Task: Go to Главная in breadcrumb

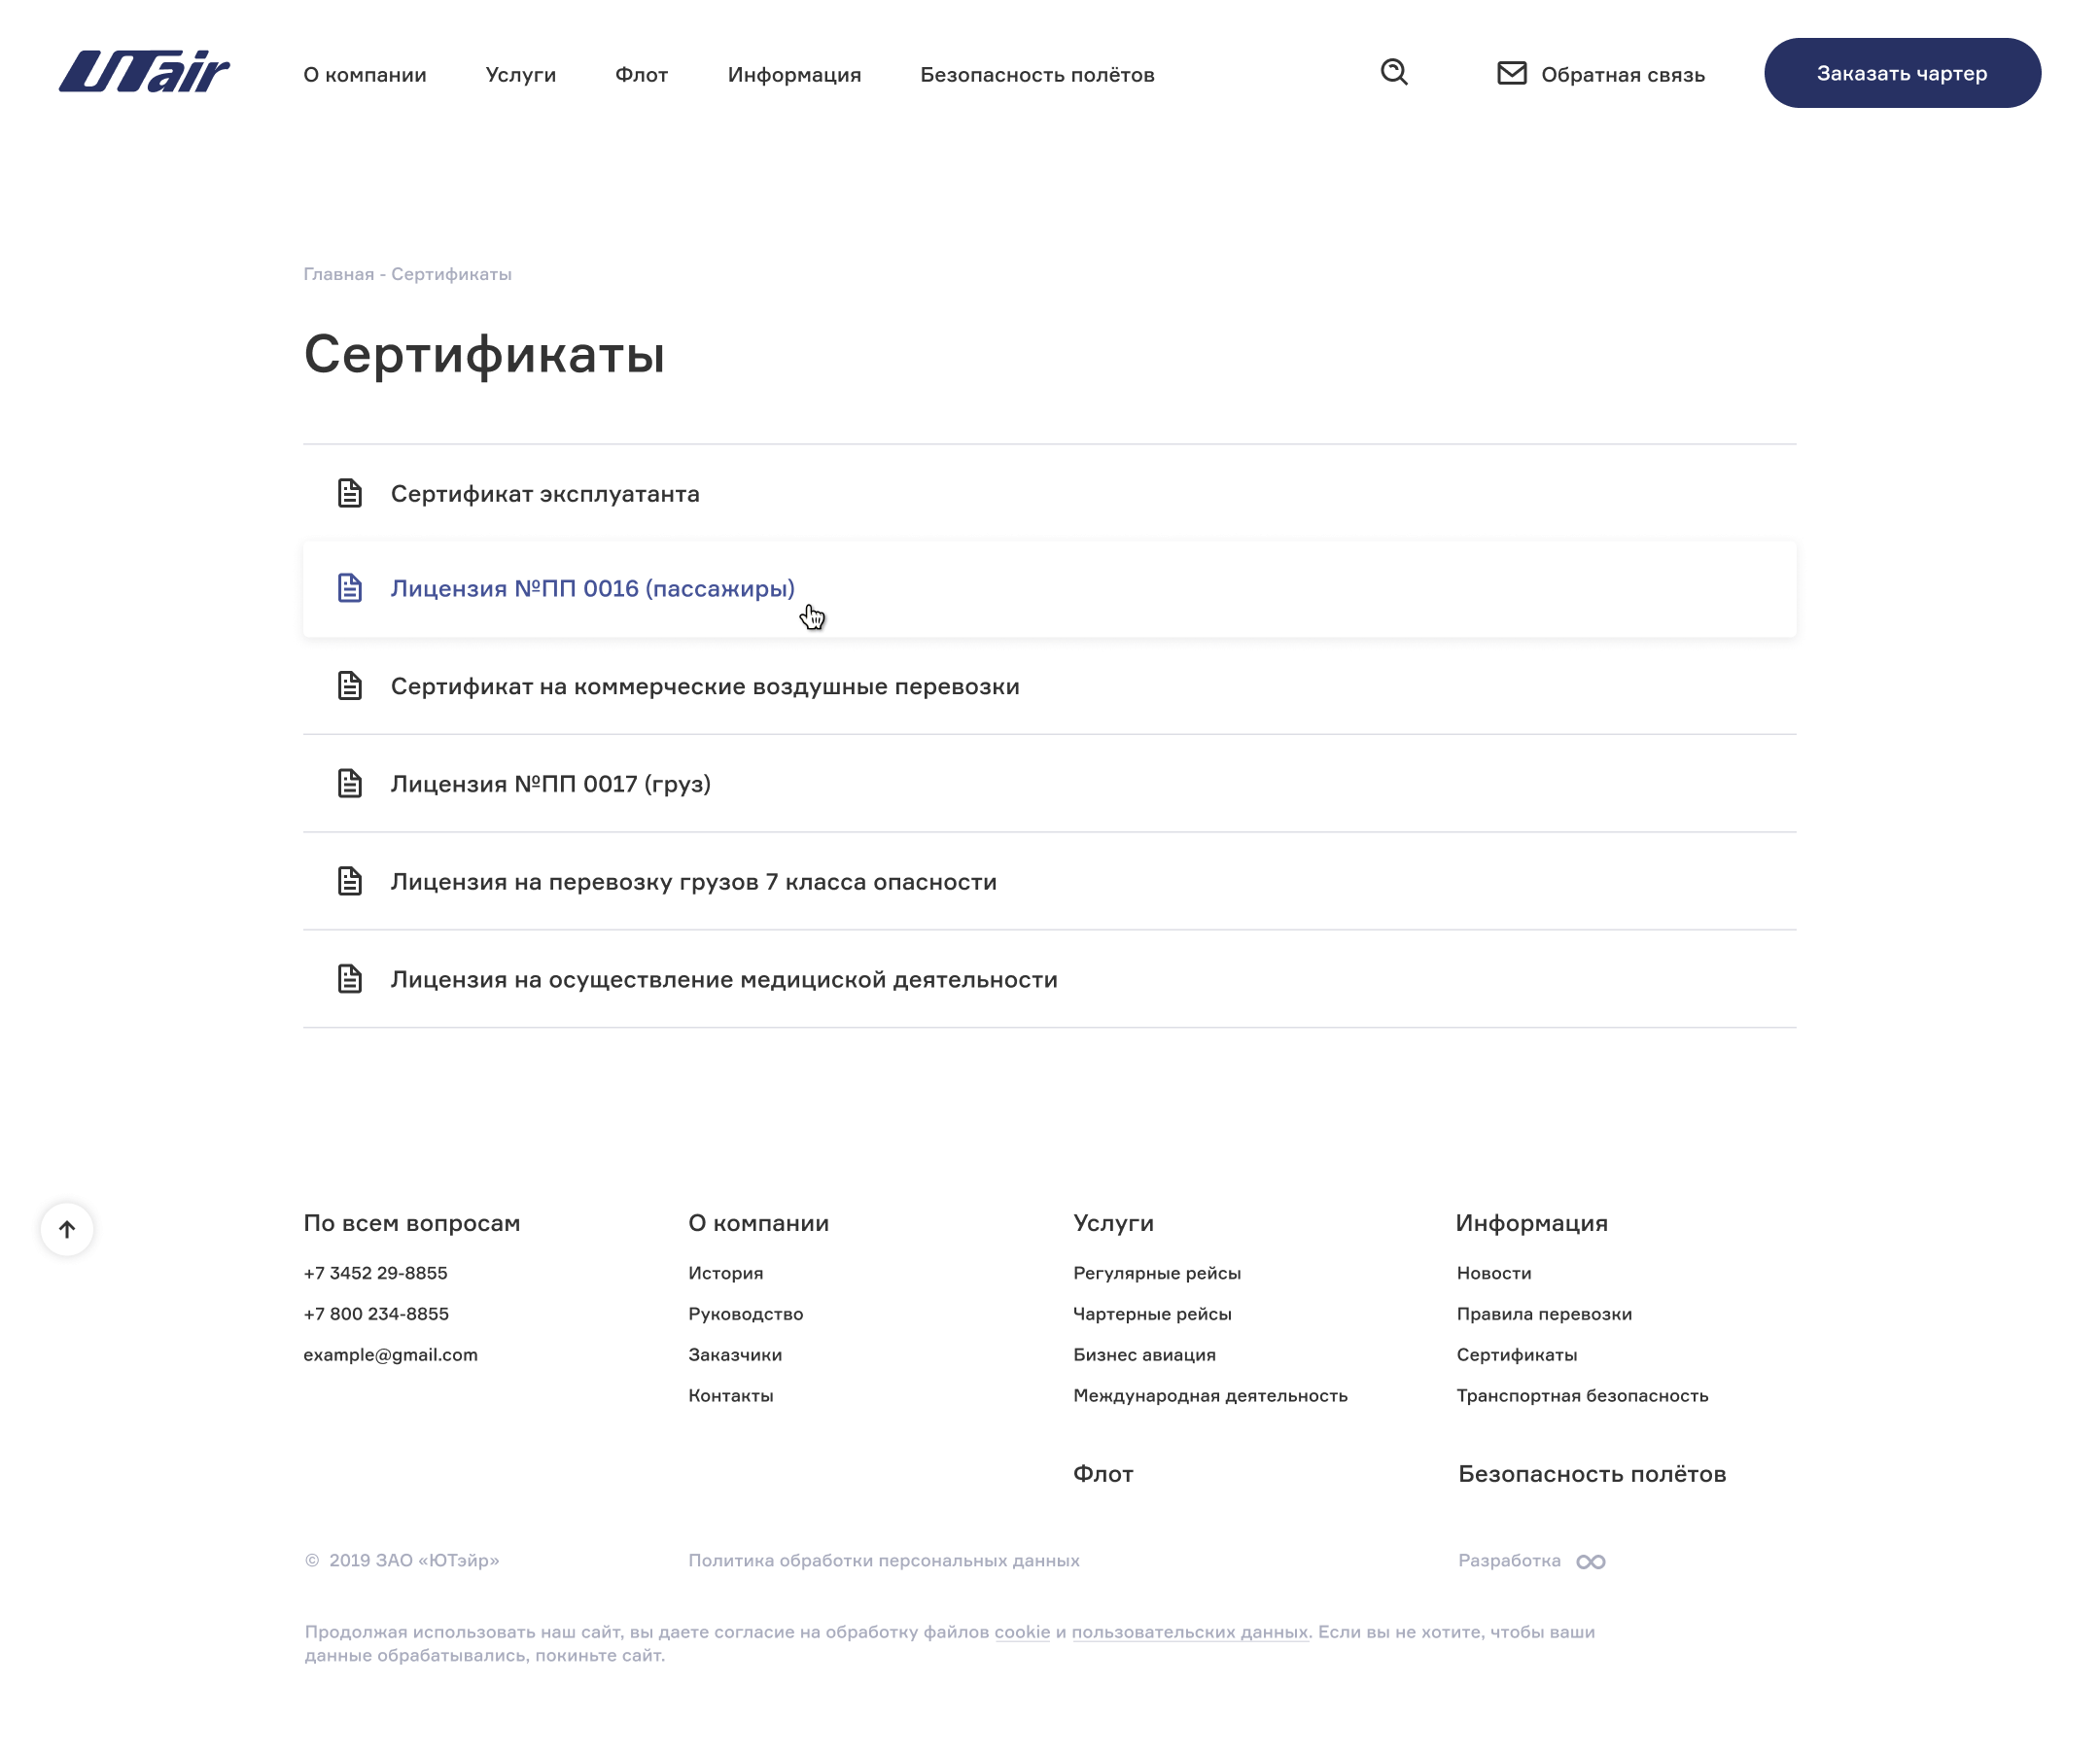Action: [x=338, y=274]
